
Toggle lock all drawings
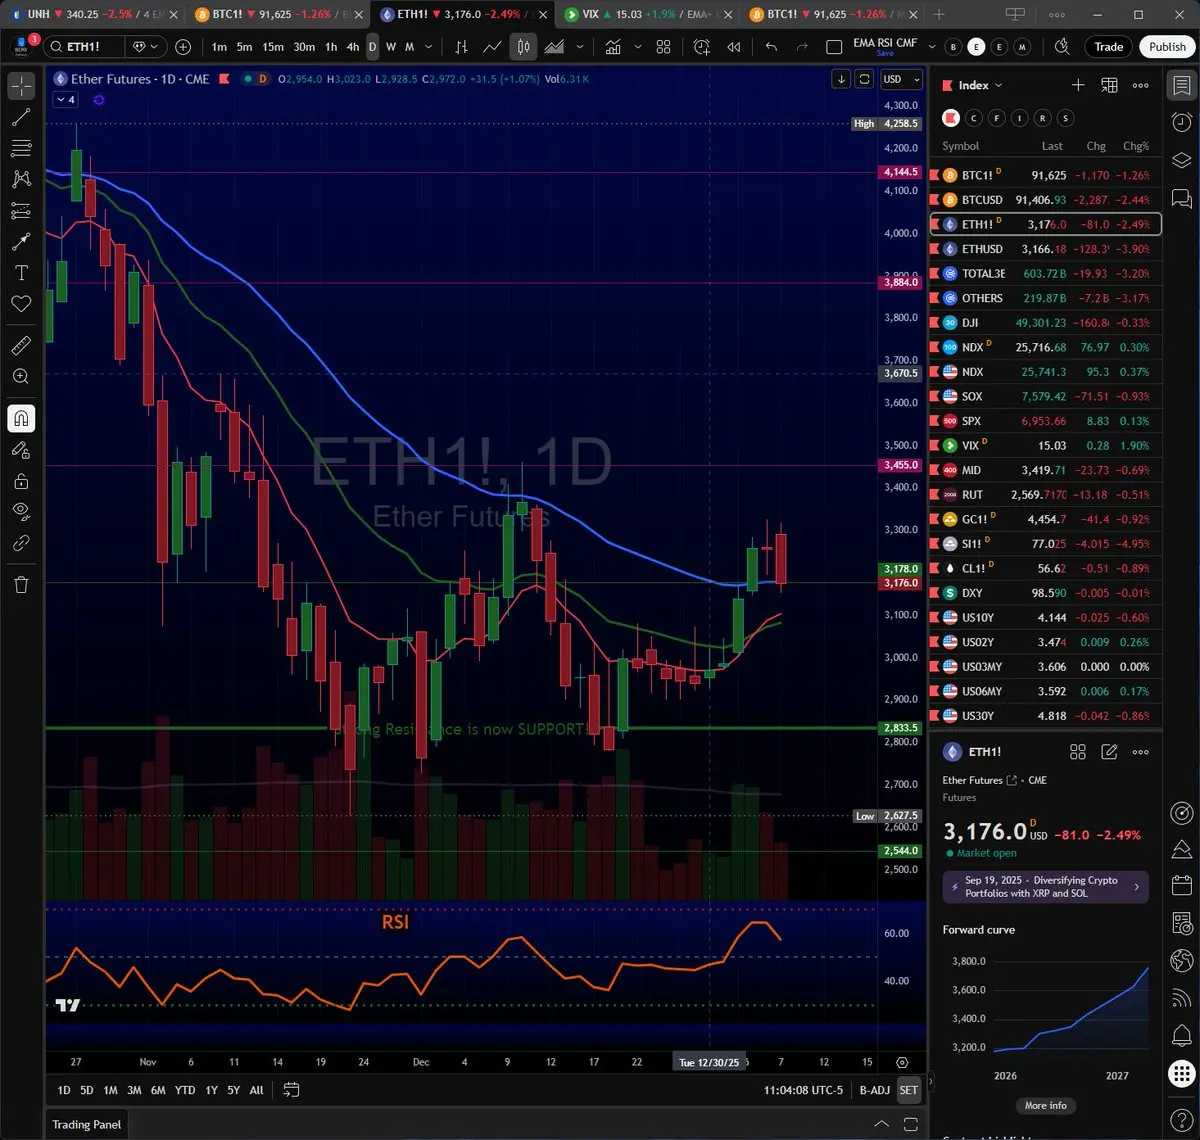coord(21,481)
